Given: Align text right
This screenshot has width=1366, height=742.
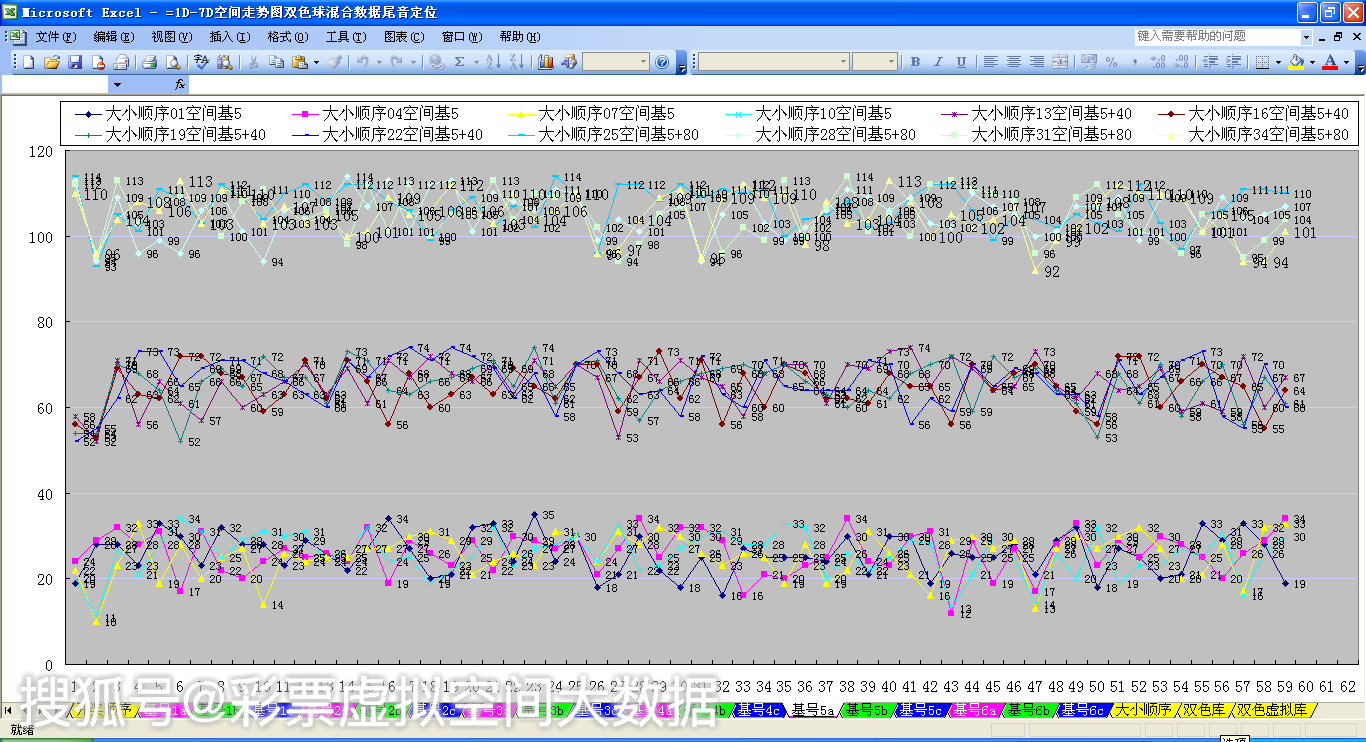Looking at the screenshot, I should (1036, 61).
